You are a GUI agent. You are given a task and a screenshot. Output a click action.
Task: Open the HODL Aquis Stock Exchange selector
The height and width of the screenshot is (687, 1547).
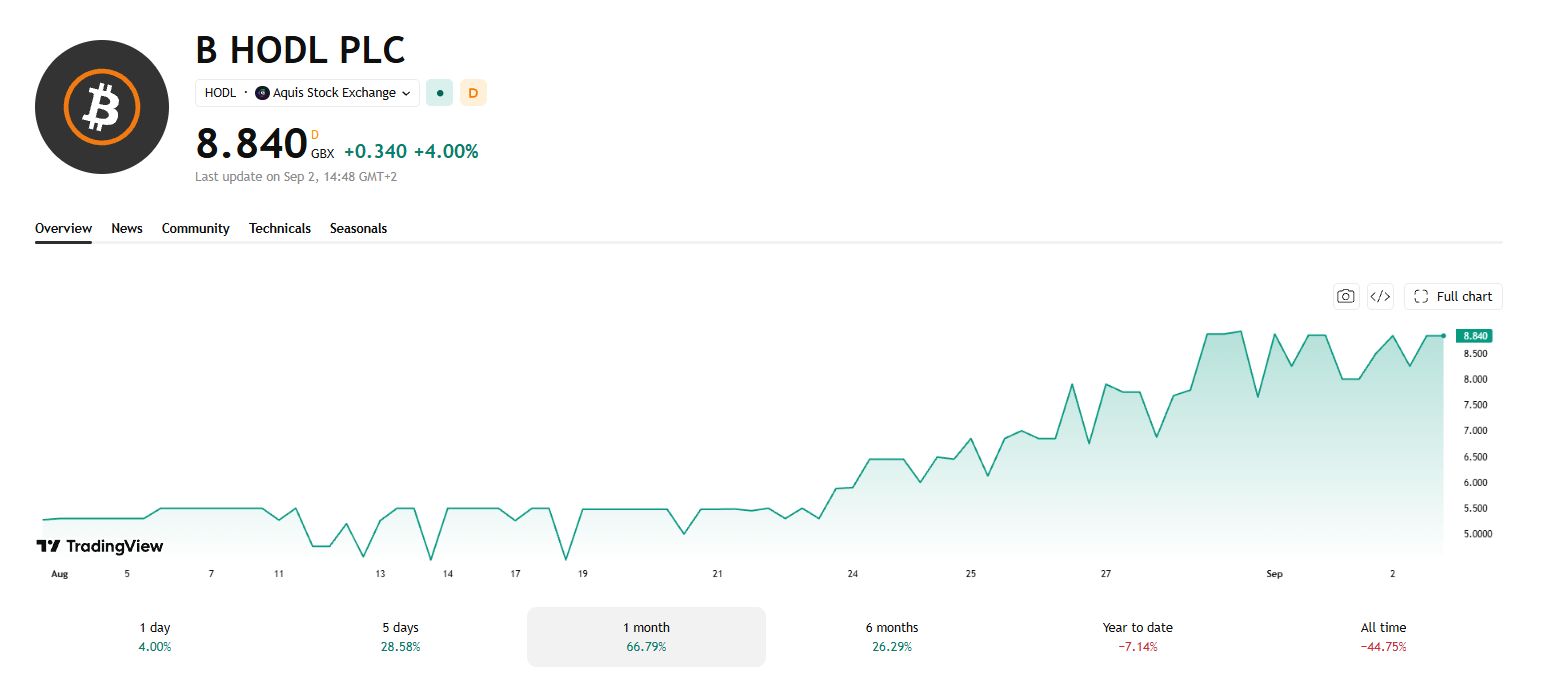307,93
